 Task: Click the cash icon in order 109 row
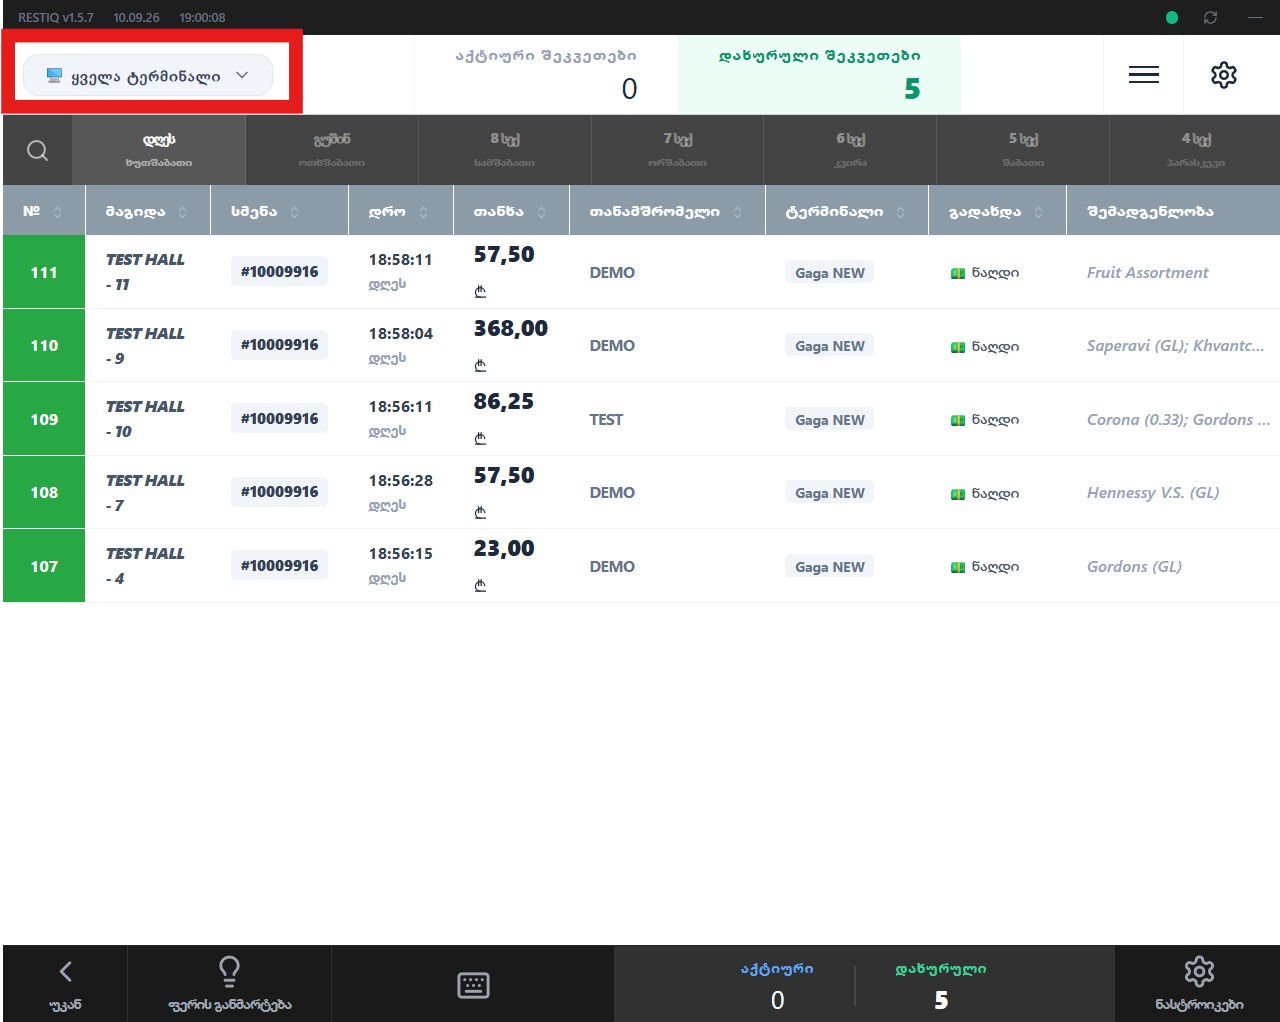coord(957,420)
